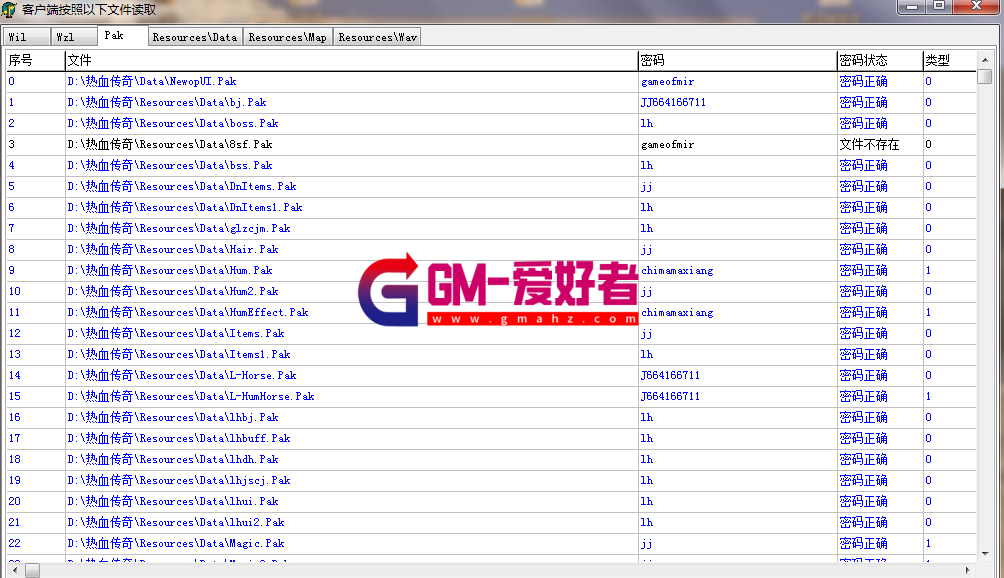Select the HumEffect.Pak file entry

[188, 313]
